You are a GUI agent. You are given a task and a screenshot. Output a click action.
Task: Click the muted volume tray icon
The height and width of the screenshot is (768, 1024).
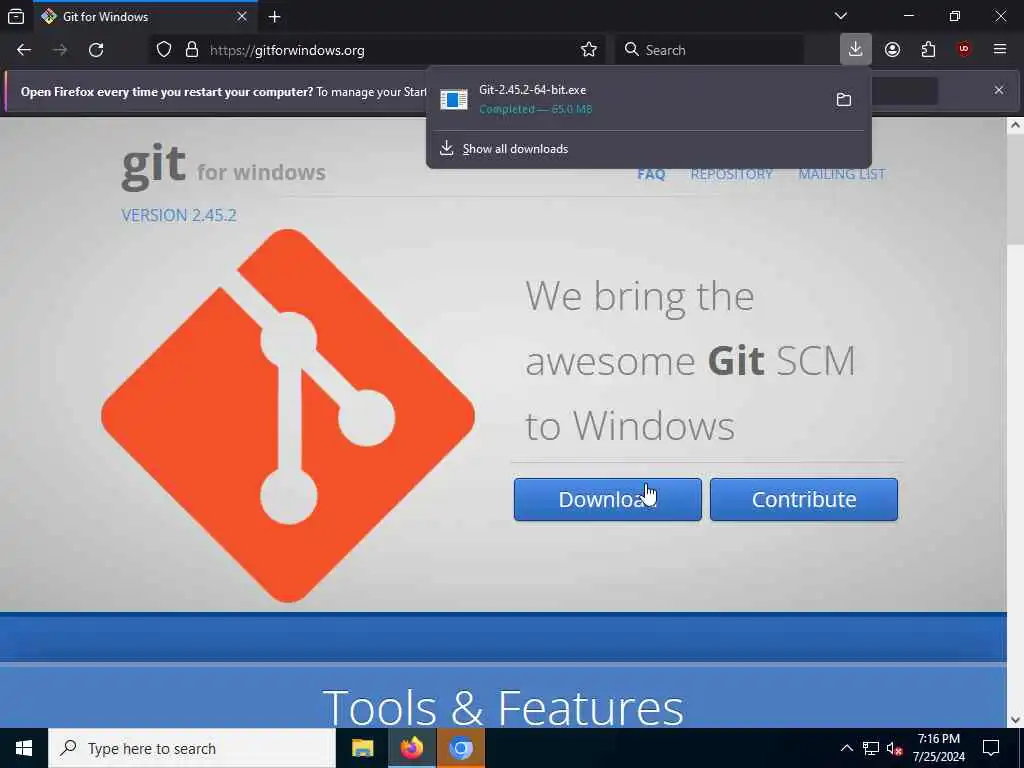(895, 748)
